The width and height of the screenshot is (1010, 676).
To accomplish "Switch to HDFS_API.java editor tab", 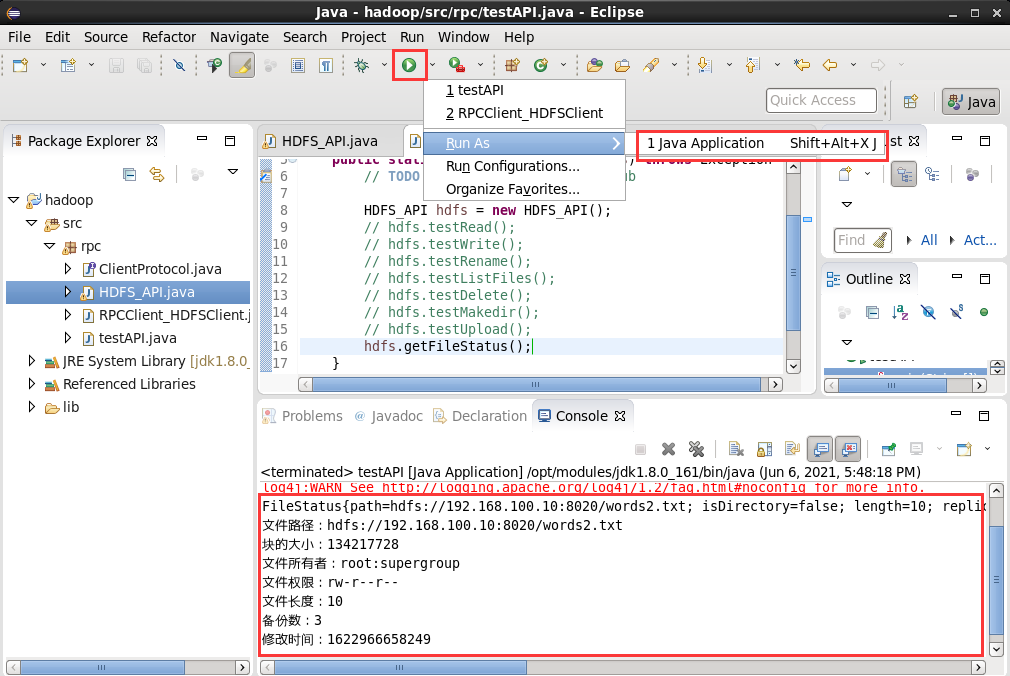I will pyautogui.click(x=329, y=141).
